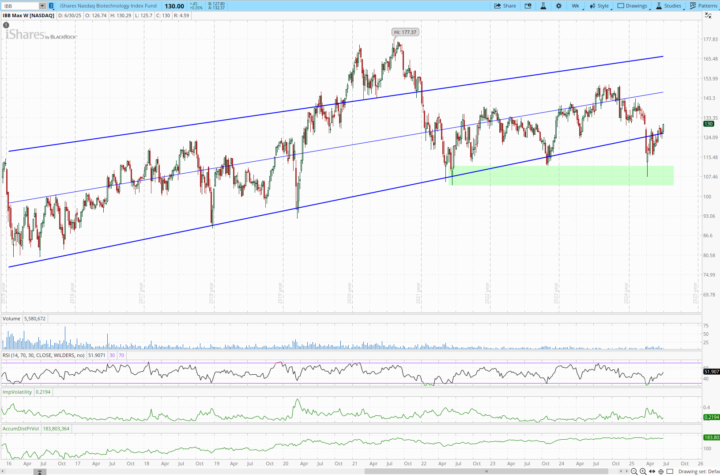Click the chart scale toggle icon at top right
Viewport: 720px width, 475px height.
pyautogui.click(x=708, y=16)
